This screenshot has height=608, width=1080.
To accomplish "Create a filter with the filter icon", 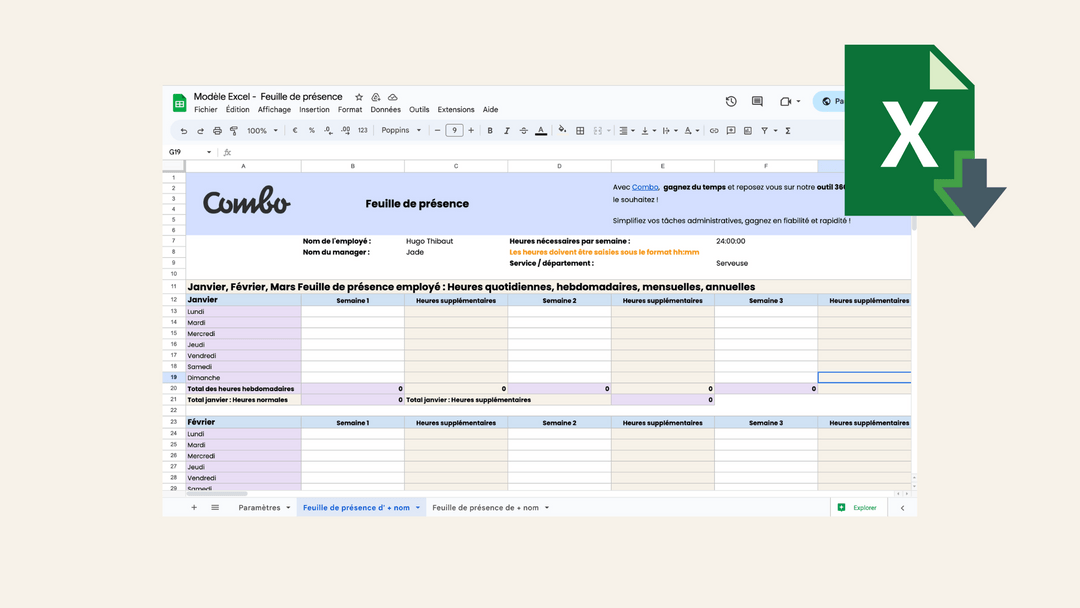I will click(x=763, y=130).
